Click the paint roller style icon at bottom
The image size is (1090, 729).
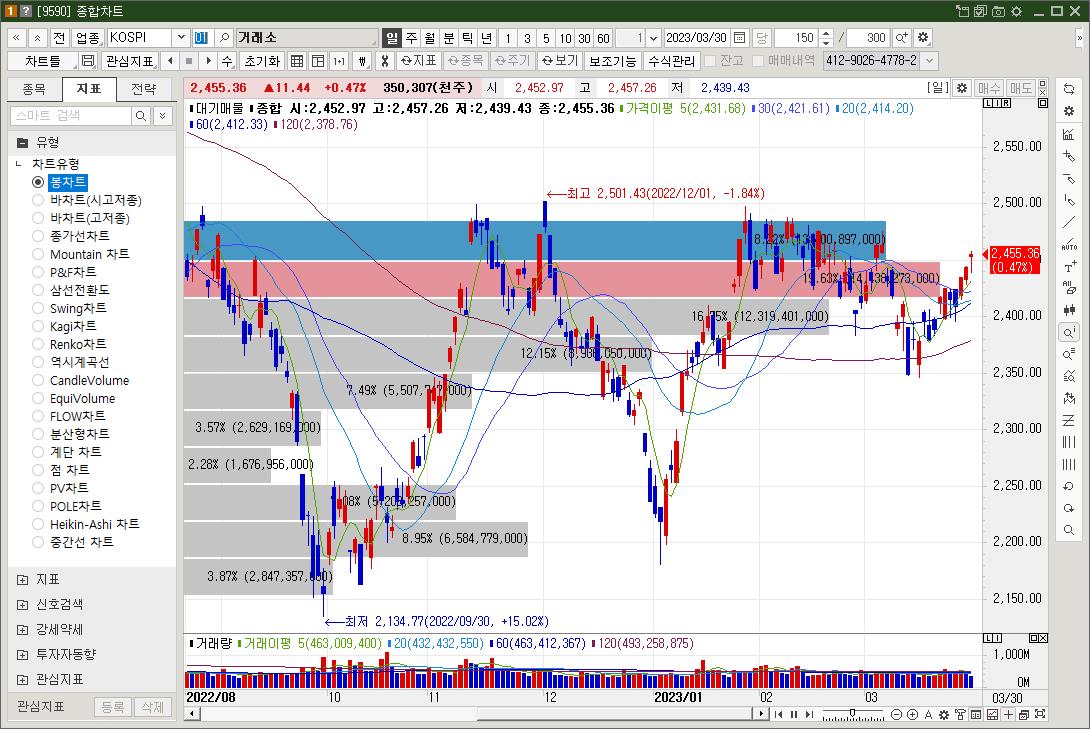(x=960, y=714)
